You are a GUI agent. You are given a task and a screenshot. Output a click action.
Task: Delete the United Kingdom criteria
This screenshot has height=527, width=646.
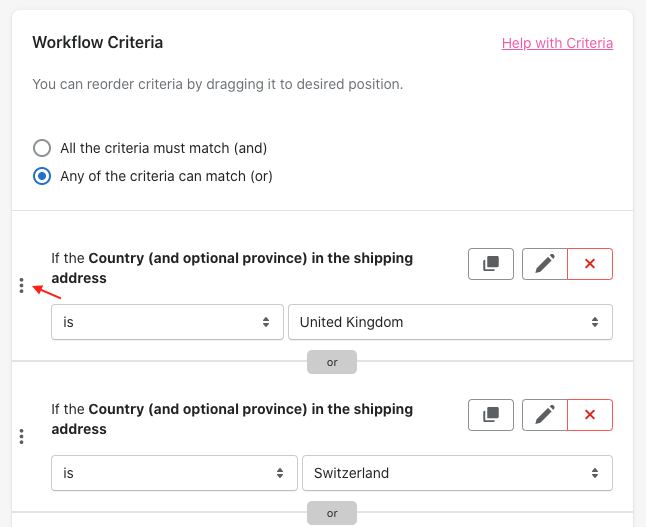[x=590, y=264]
